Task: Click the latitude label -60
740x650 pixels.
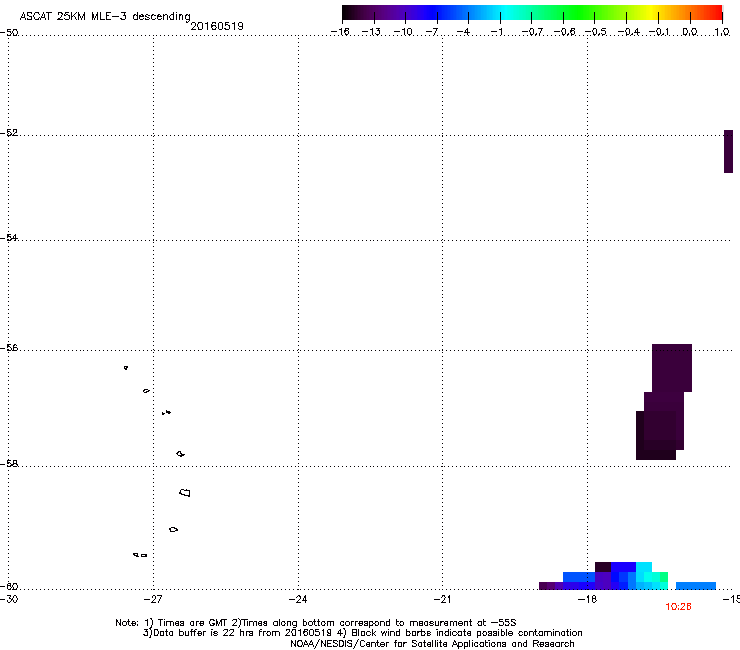Action: pyautogui.click(x=9, y=586)
